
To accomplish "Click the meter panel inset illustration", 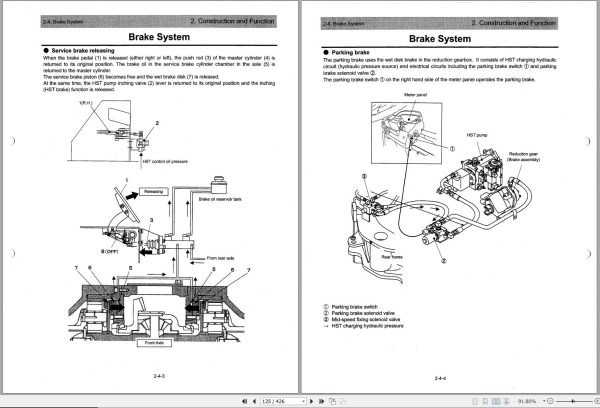I will click(406, 132).
